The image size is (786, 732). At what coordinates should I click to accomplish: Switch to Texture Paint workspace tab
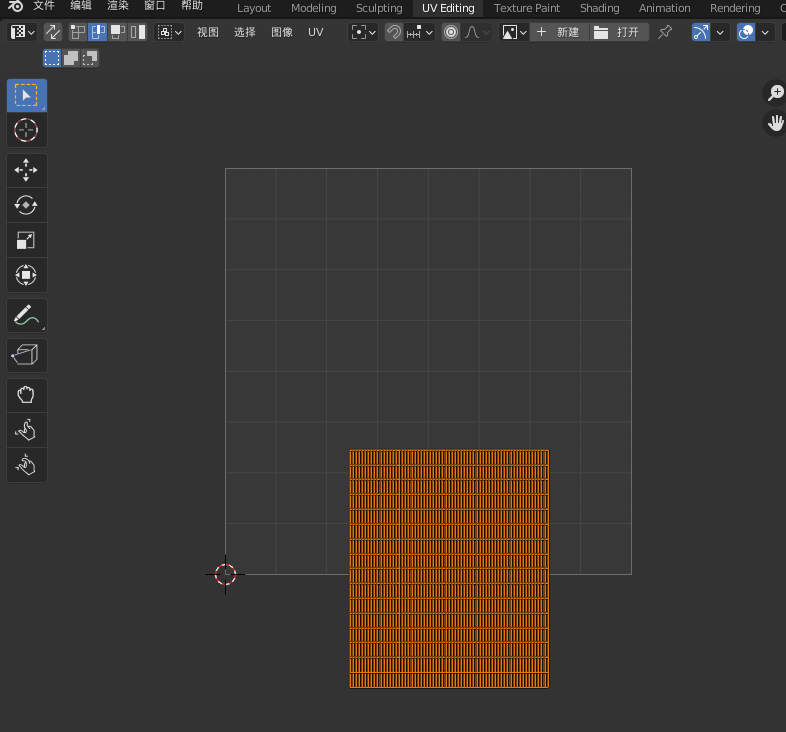[527, 8]
